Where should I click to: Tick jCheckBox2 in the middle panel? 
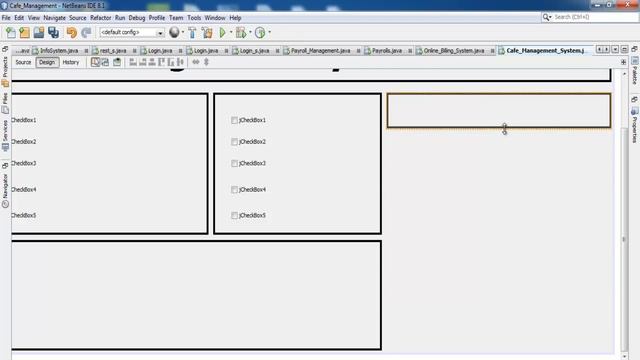pos(234,142)
